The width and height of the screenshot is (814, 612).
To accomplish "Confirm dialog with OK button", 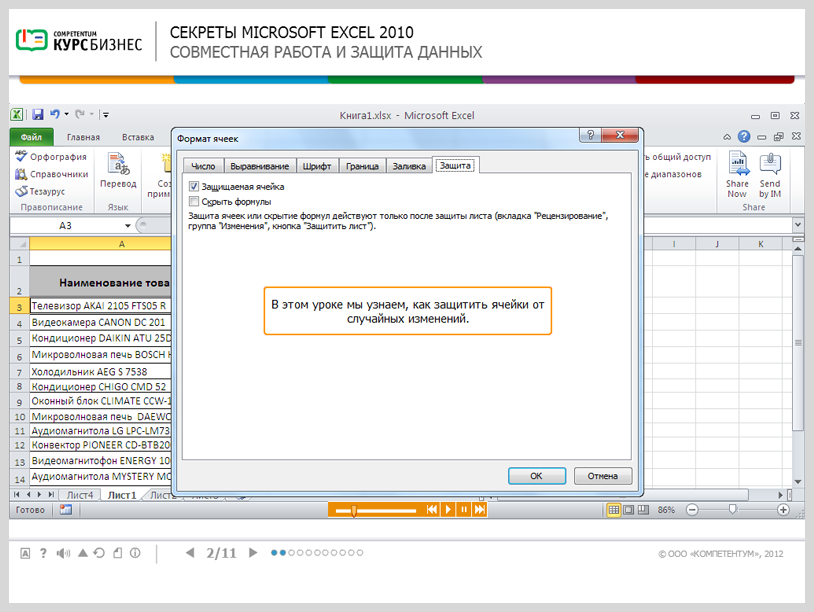I will [x=536, y=475].
